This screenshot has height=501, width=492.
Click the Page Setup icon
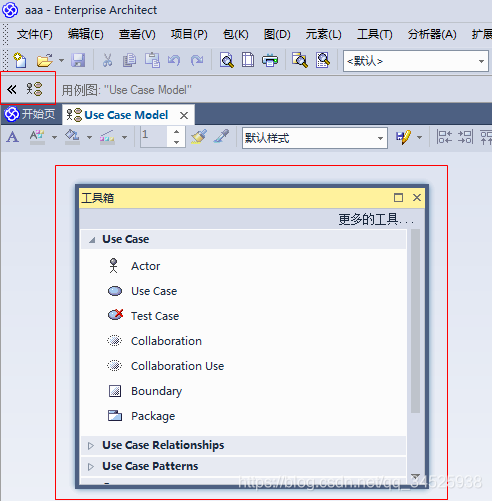coord(248,60)
